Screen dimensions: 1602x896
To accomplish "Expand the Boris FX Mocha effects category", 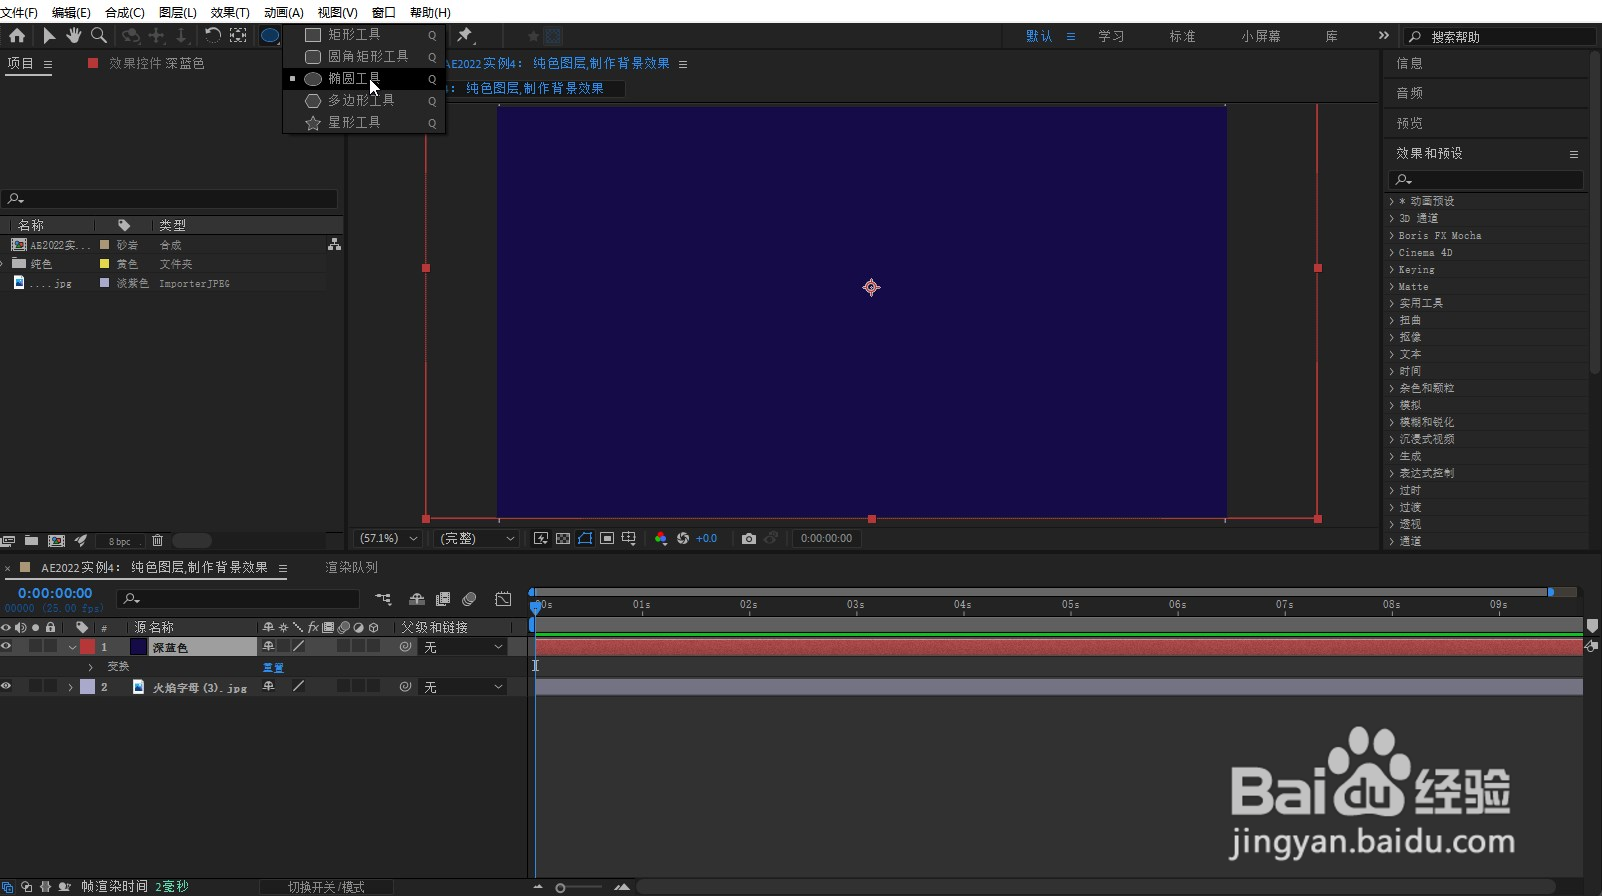I will point(1391,236).
